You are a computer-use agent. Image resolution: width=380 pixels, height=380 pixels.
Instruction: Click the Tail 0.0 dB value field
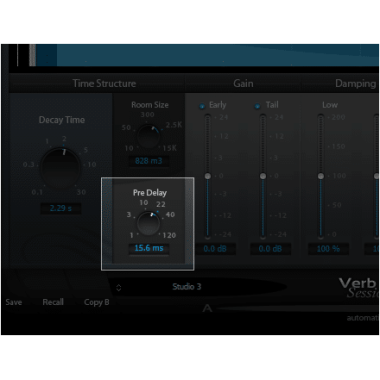[x=270, y=249]
